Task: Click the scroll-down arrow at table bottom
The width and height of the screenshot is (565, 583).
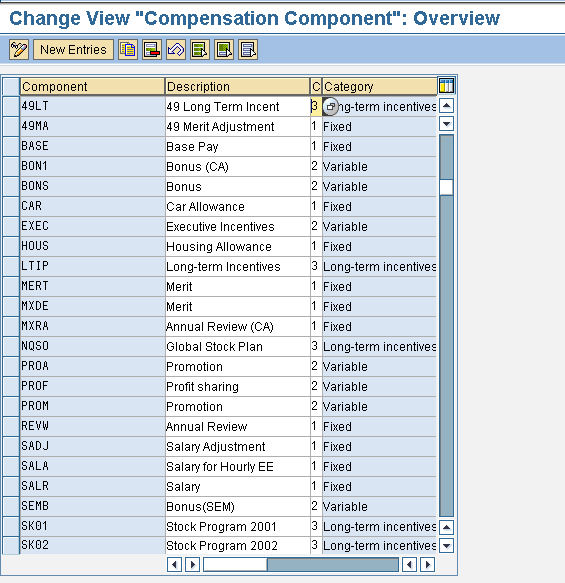Action: click(446, 545)
